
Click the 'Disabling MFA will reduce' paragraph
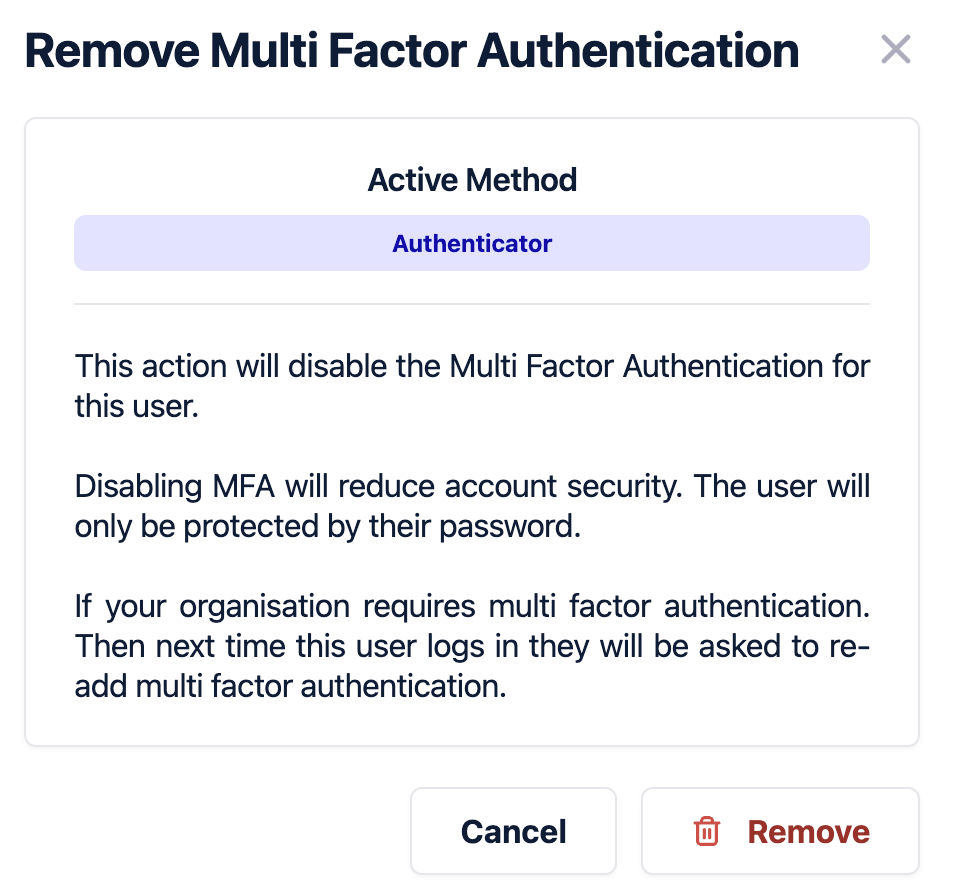click(472, 507)
